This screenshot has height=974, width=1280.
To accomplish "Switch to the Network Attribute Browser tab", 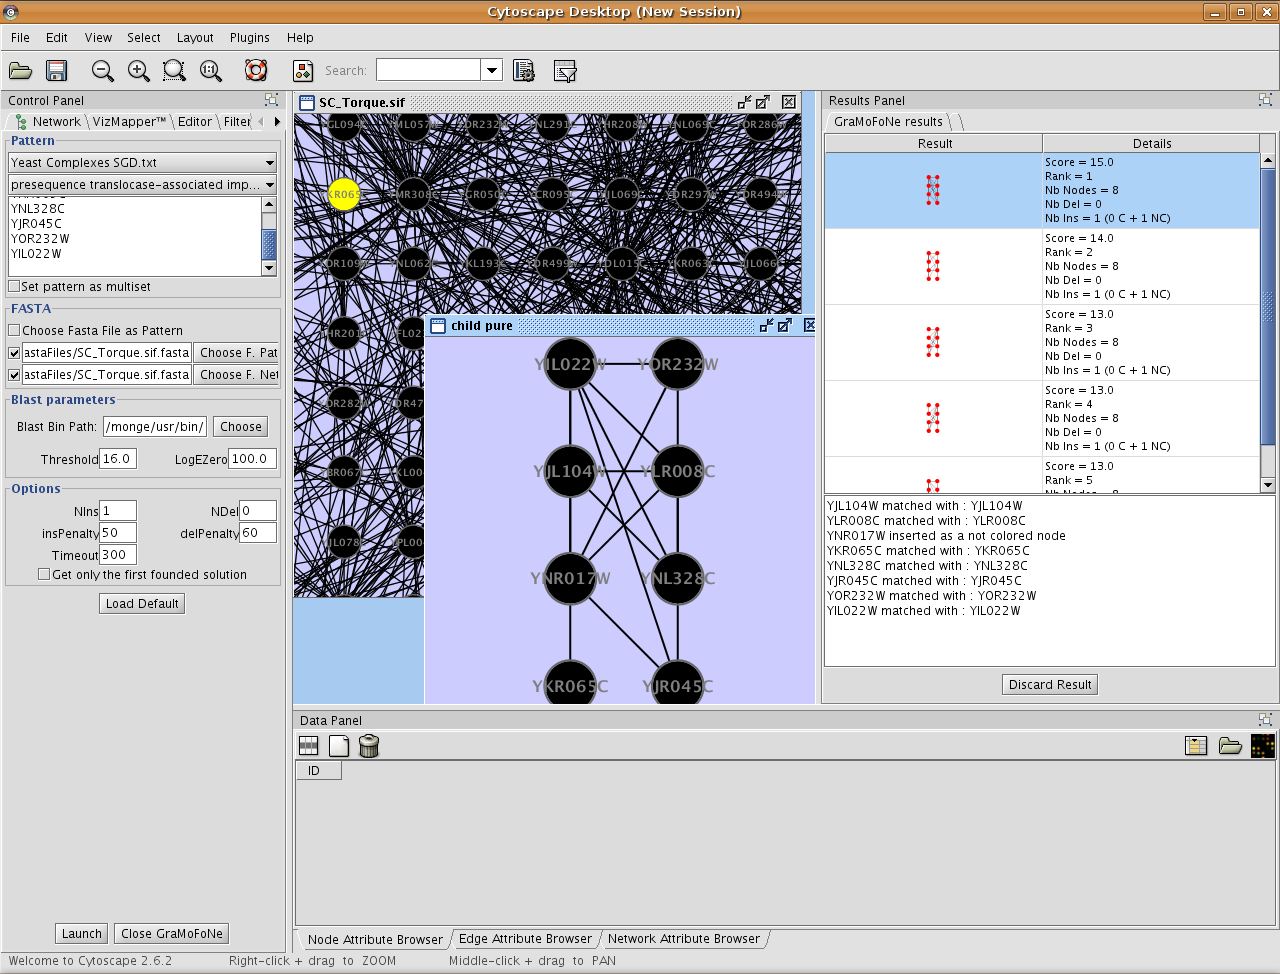I will click(684, 939).
